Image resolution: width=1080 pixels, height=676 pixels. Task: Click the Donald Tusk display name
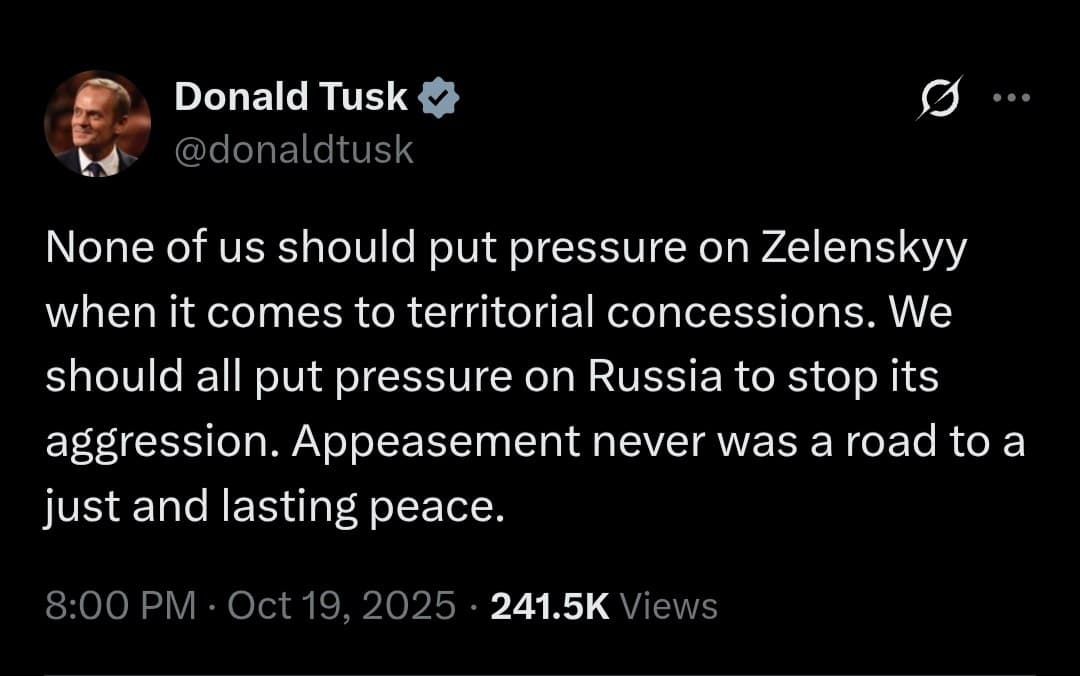pos(293,95)
